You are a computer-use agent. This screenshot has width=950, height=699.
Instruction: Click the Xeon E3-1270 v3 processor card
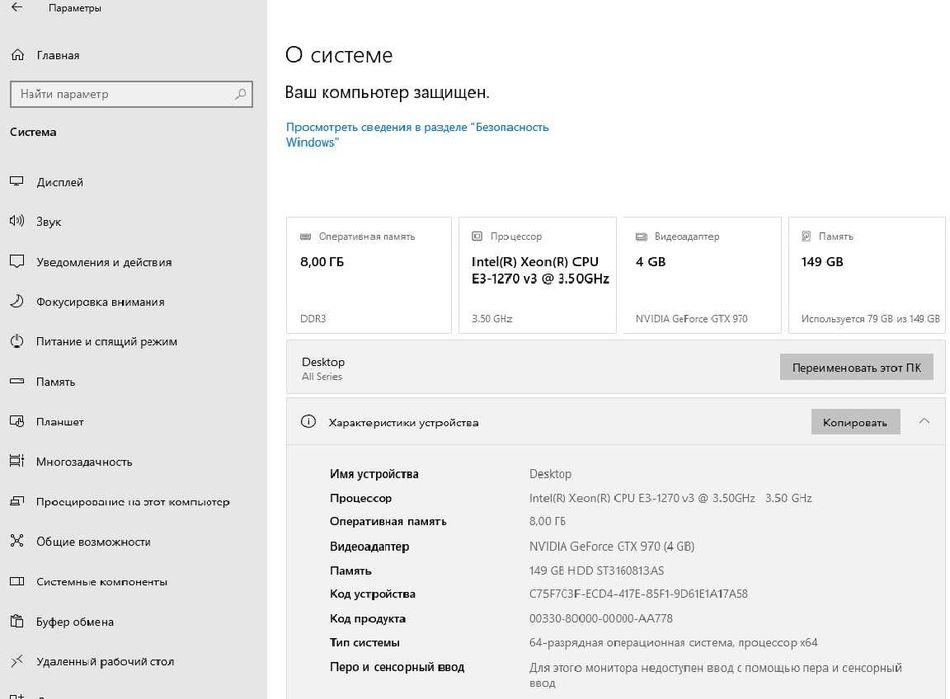click(537, 275)
